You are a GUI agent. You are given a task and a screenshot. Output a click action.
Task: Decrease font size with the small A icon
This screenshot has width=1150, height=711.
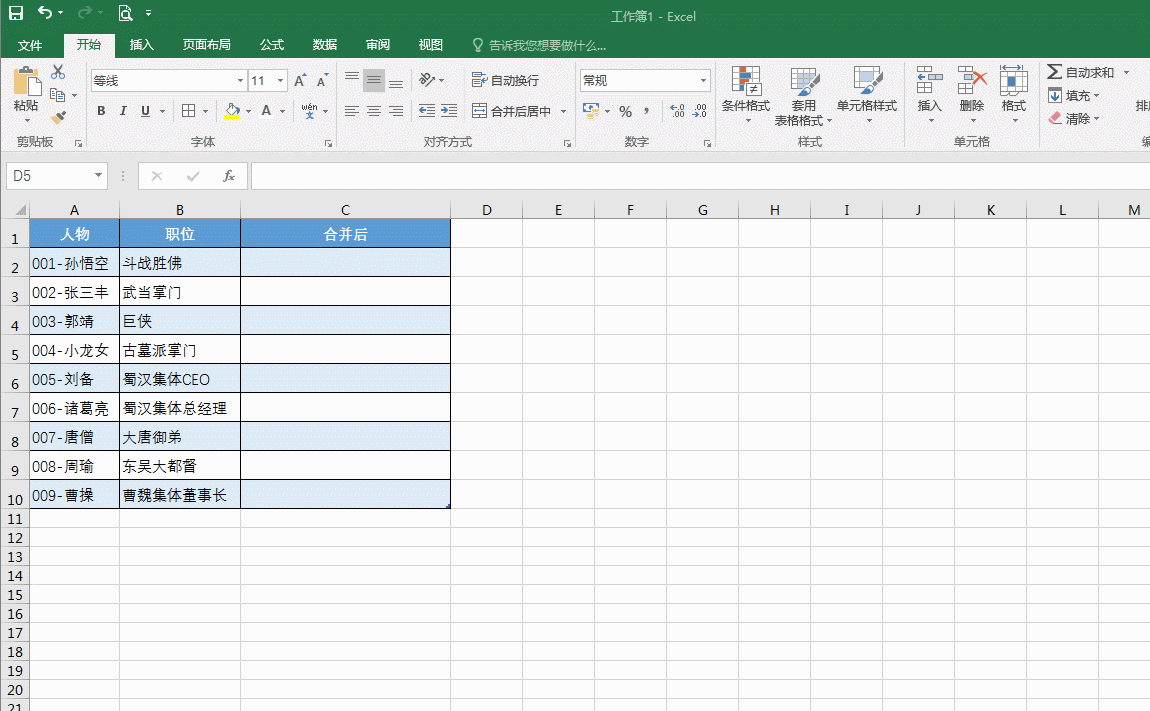coord(322,81)
